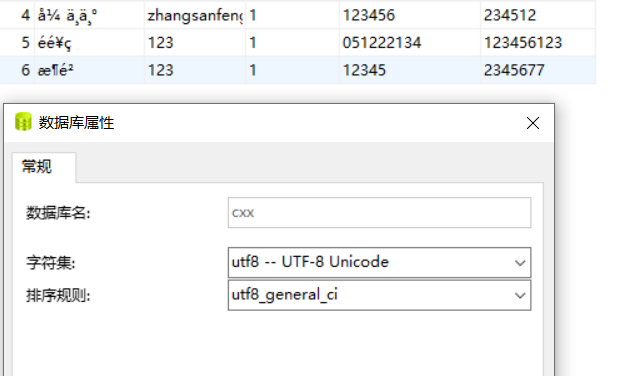627x376 pixels.
Task: Open the 字符集 dropdown arrow
Action: click(x=520, y=263)
